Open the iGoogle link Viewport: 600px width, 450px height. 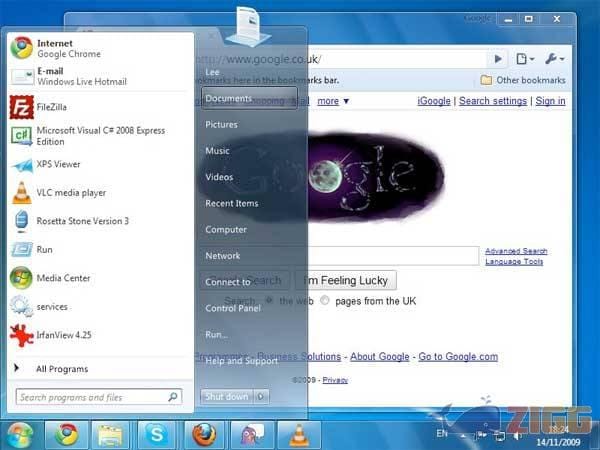click(434, 101)
